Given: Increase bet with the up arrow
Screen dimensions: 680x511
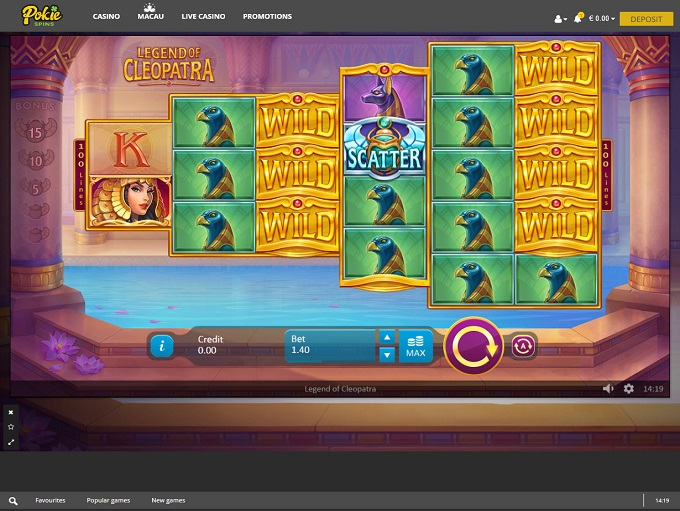Looking at the screenshot, I should click(387, 338).
